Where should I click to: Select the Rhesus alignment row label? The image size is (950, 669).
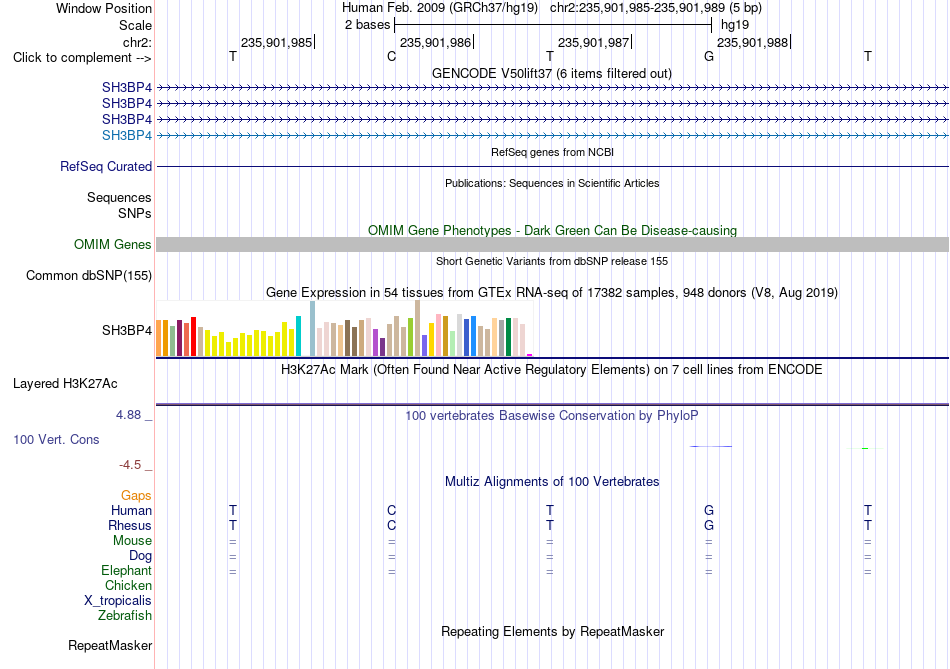tap(130, 525)
